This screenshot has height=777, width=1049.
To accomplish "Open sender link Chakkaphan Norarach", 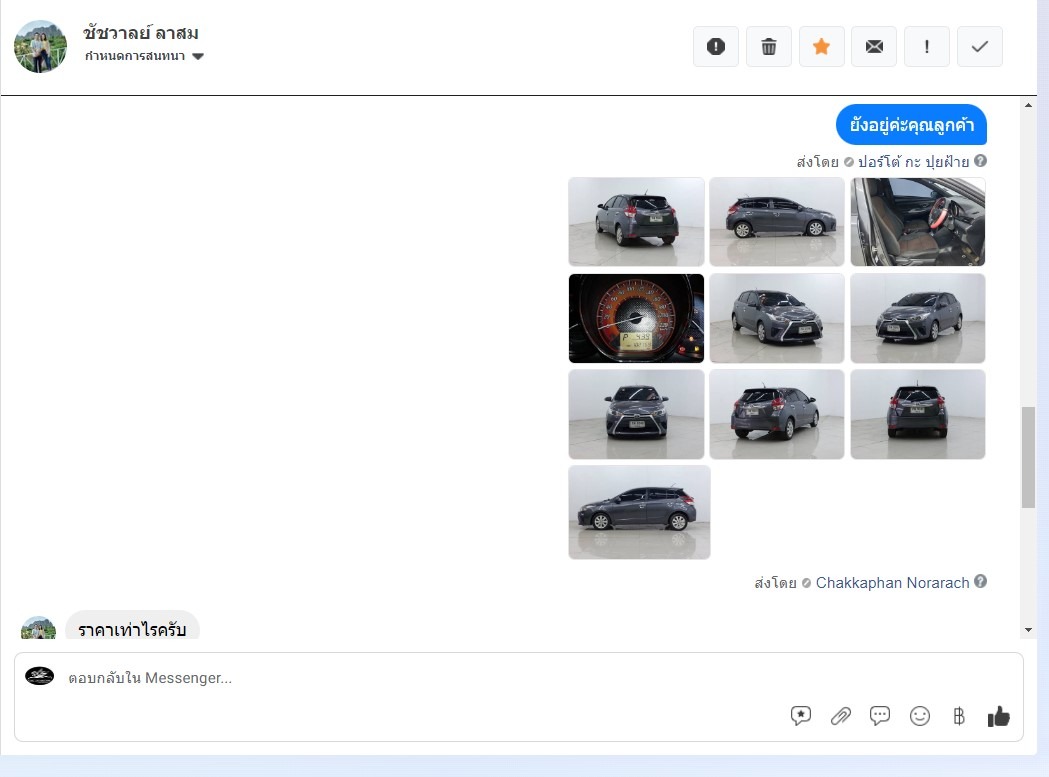I will click(892, 582).
